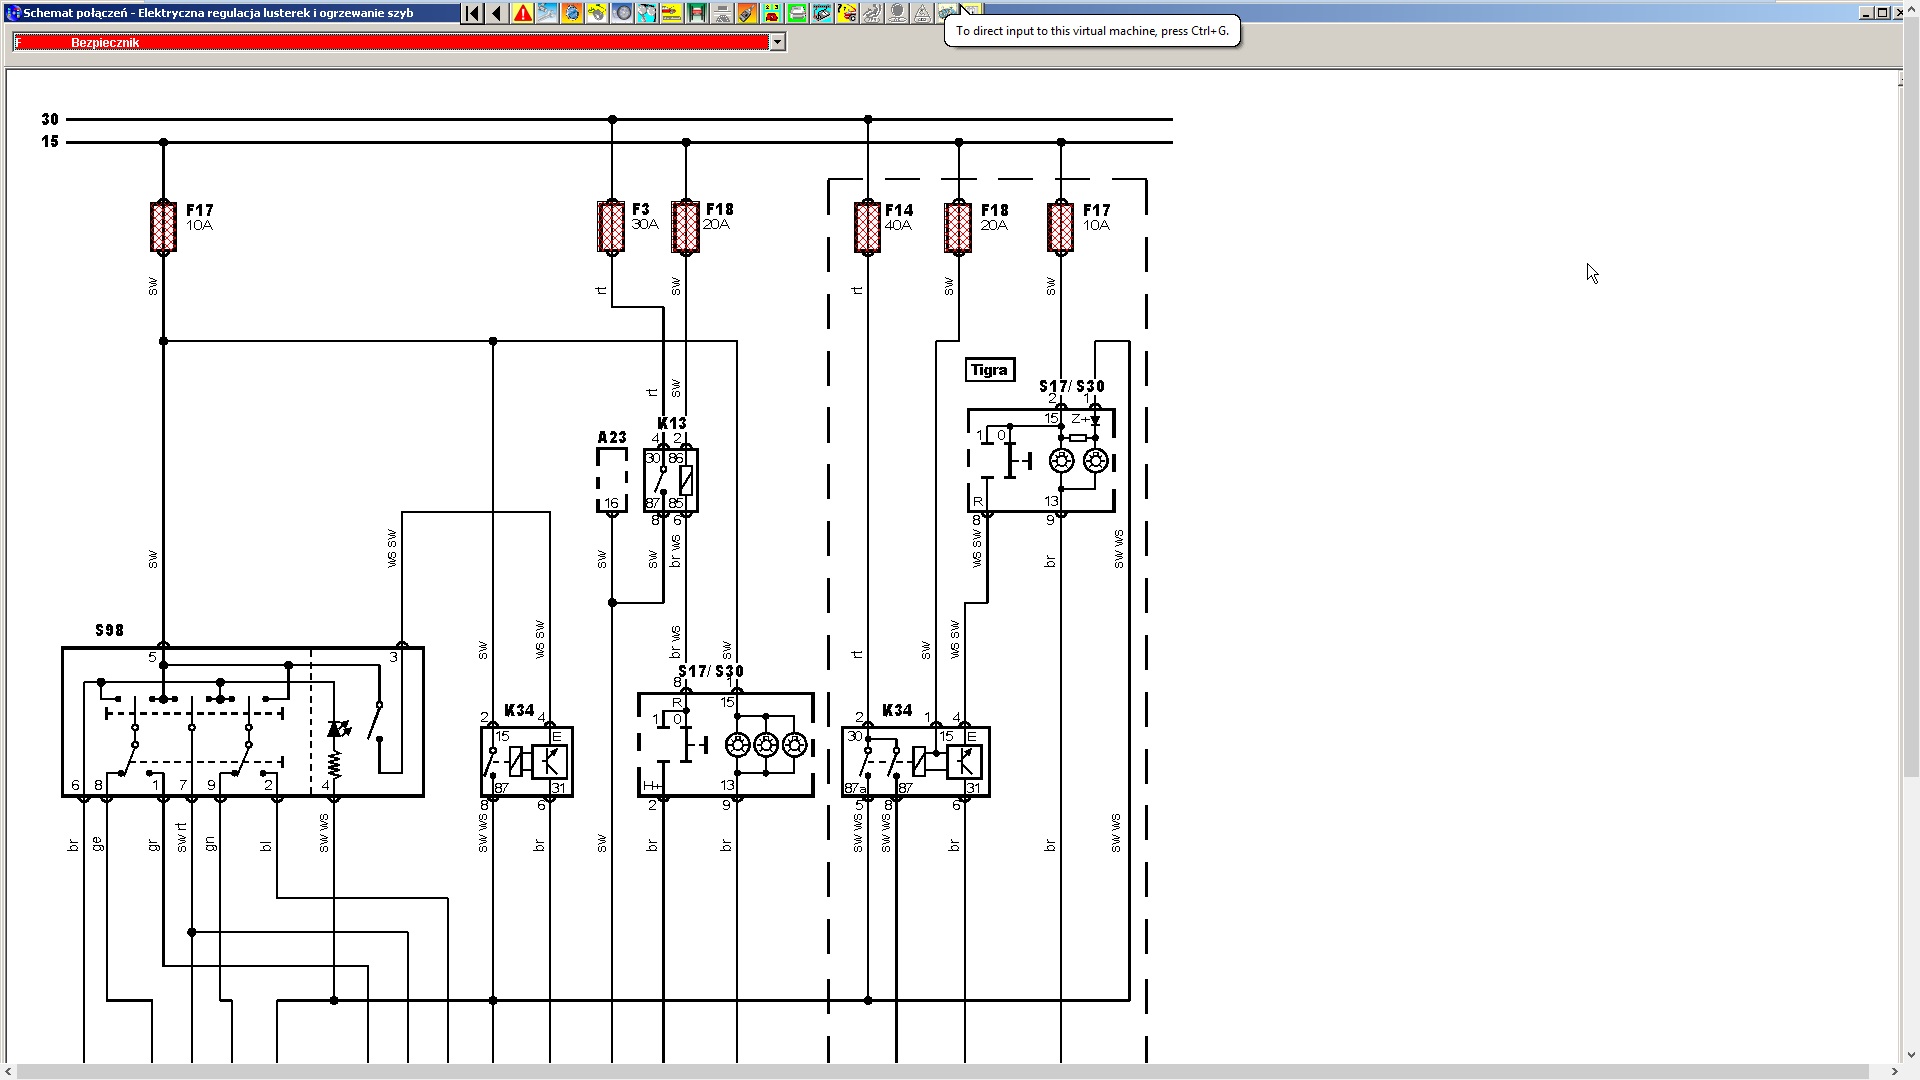
Task: Click the back arrow toolbar icon
Action: [497, 13]
